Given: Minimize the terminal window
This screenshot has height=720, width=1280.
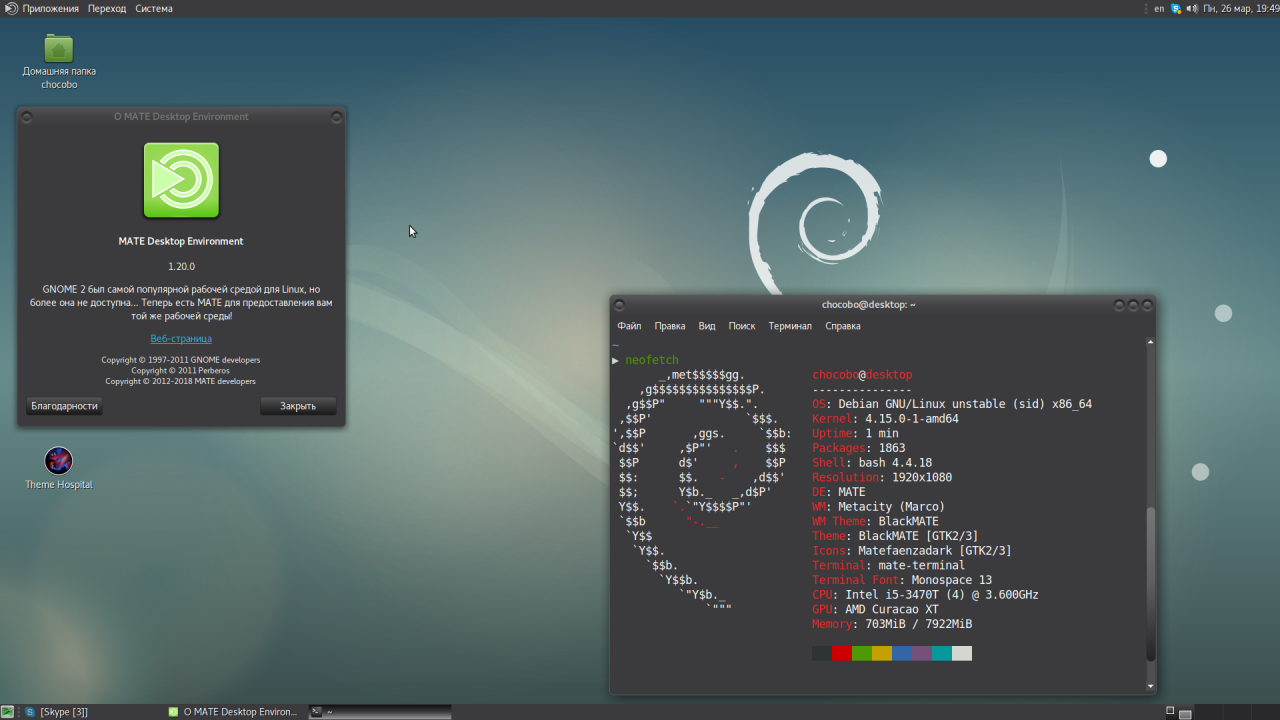Looking at the screenshot, I should [1120, 305].
